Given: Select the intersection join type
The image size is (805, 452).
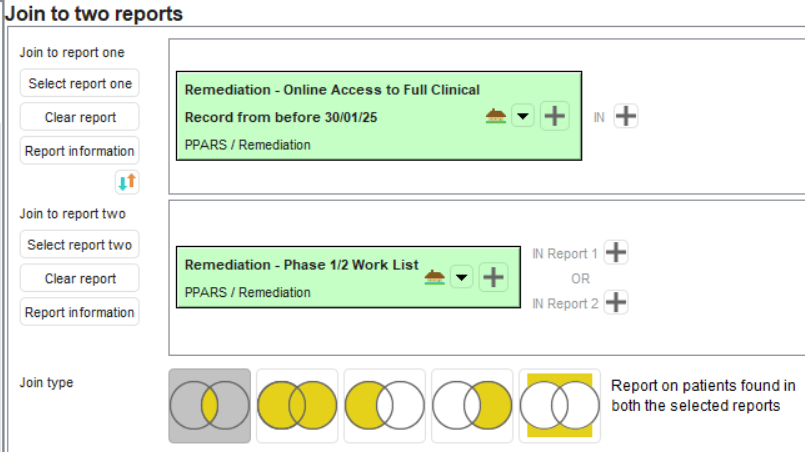Looking at the screenshot, I should click(x=209, y=406).
